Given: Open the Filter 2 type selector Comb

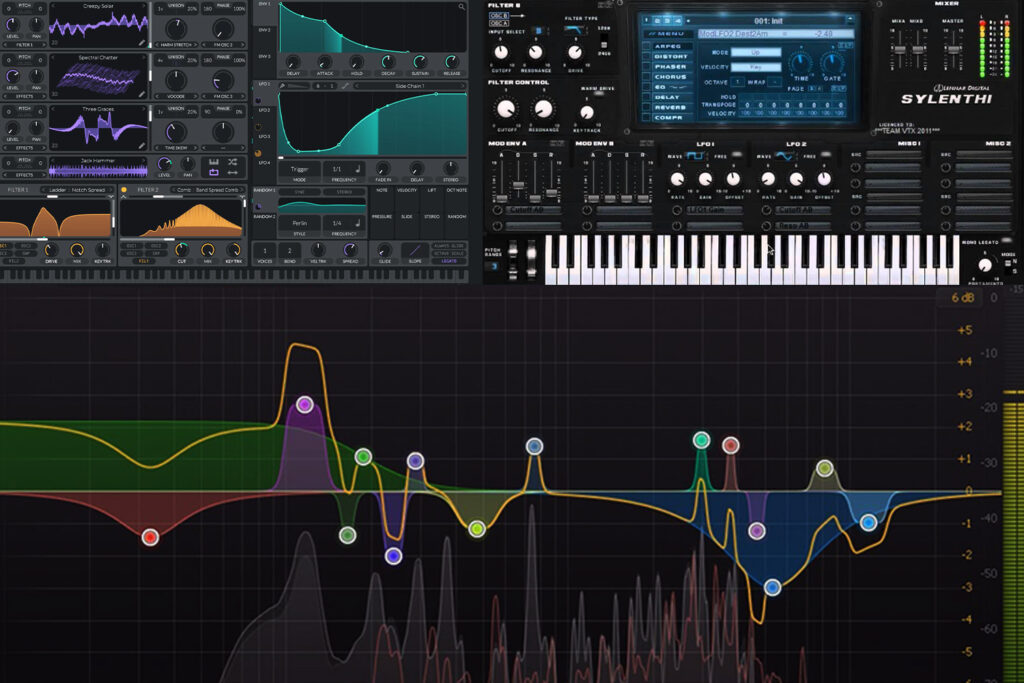Looking at the screenshot, I should [x=207, y=190].
